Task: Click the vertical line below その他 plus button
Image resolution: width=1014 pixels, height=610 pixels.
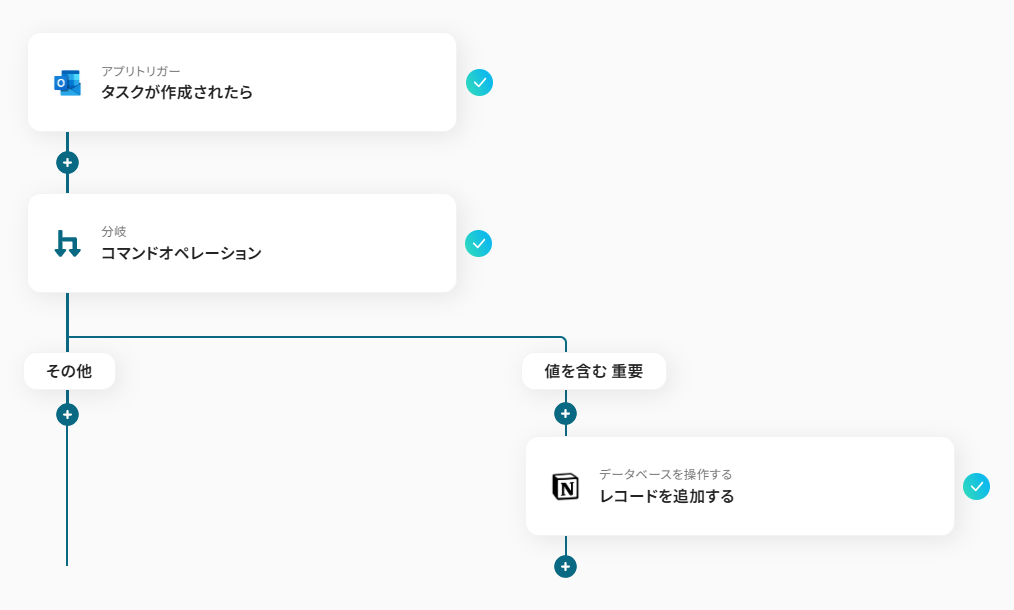Action: (67, 496)
